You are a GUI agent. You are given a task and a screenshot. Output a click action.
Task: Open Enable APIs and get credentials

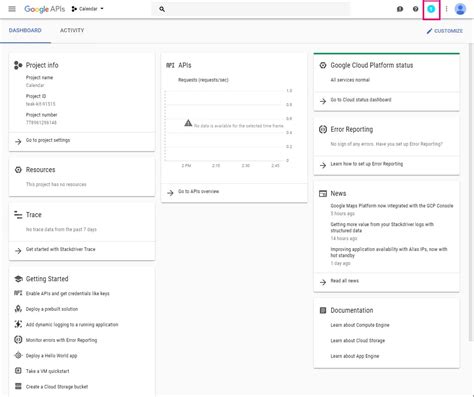[x=67, y=294]
